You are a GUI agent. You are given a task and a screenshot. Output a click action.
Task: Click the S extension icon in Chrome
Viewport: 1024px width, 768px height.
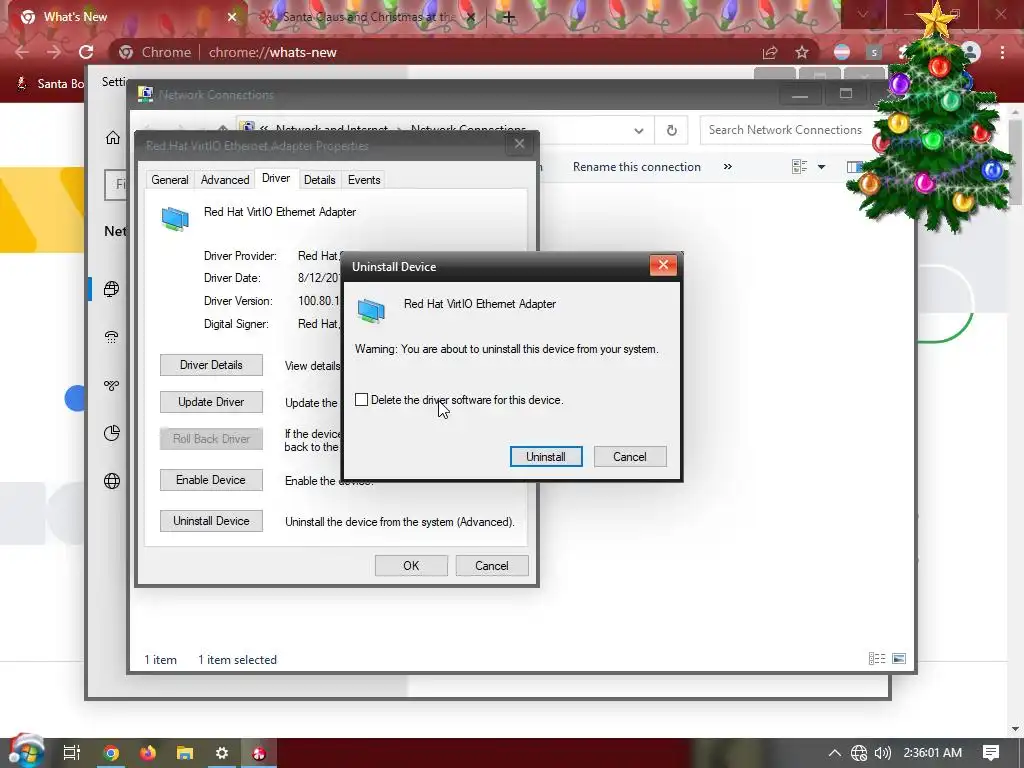pyautogui.click(x=874, y=52)
